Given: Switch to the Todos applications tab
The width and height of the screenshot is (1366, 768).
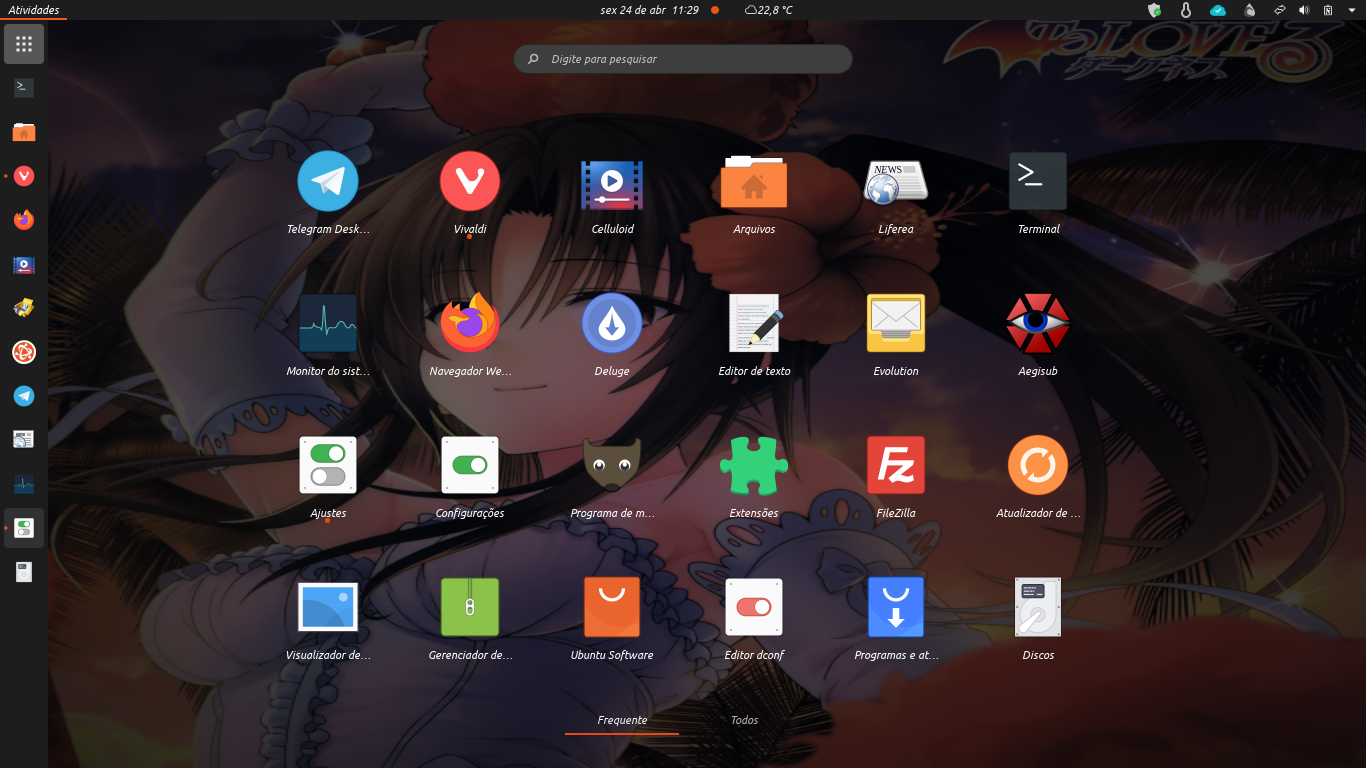Looking at the screenshot, I should tap(744, 720).
